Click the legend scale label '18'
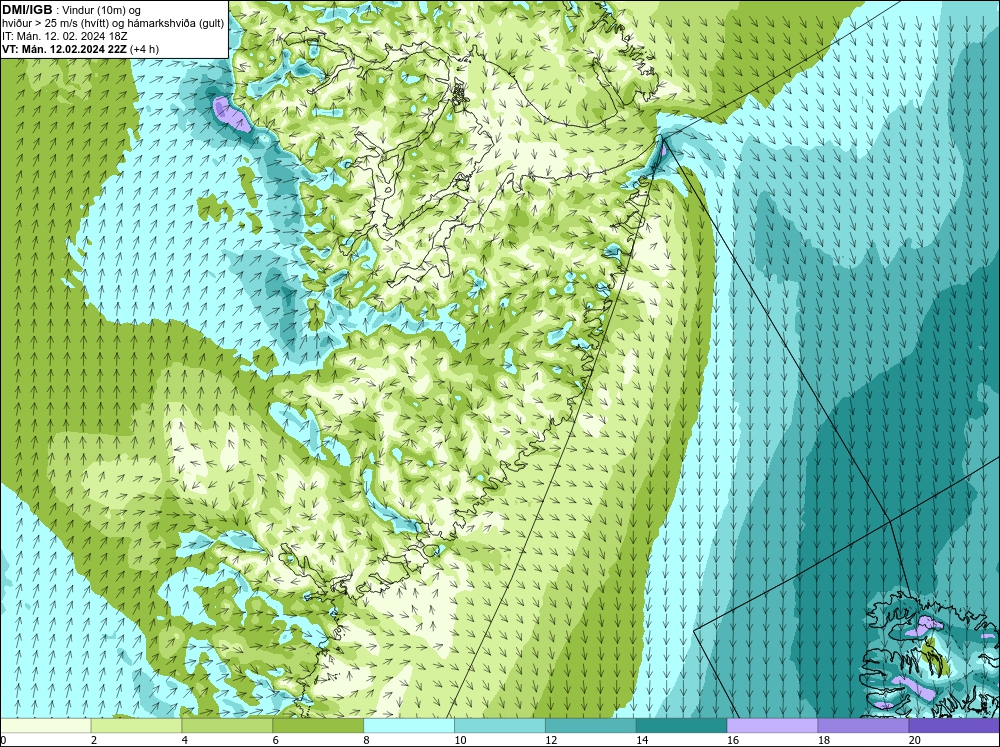The image size is (1000, 747). pos(823,740)
